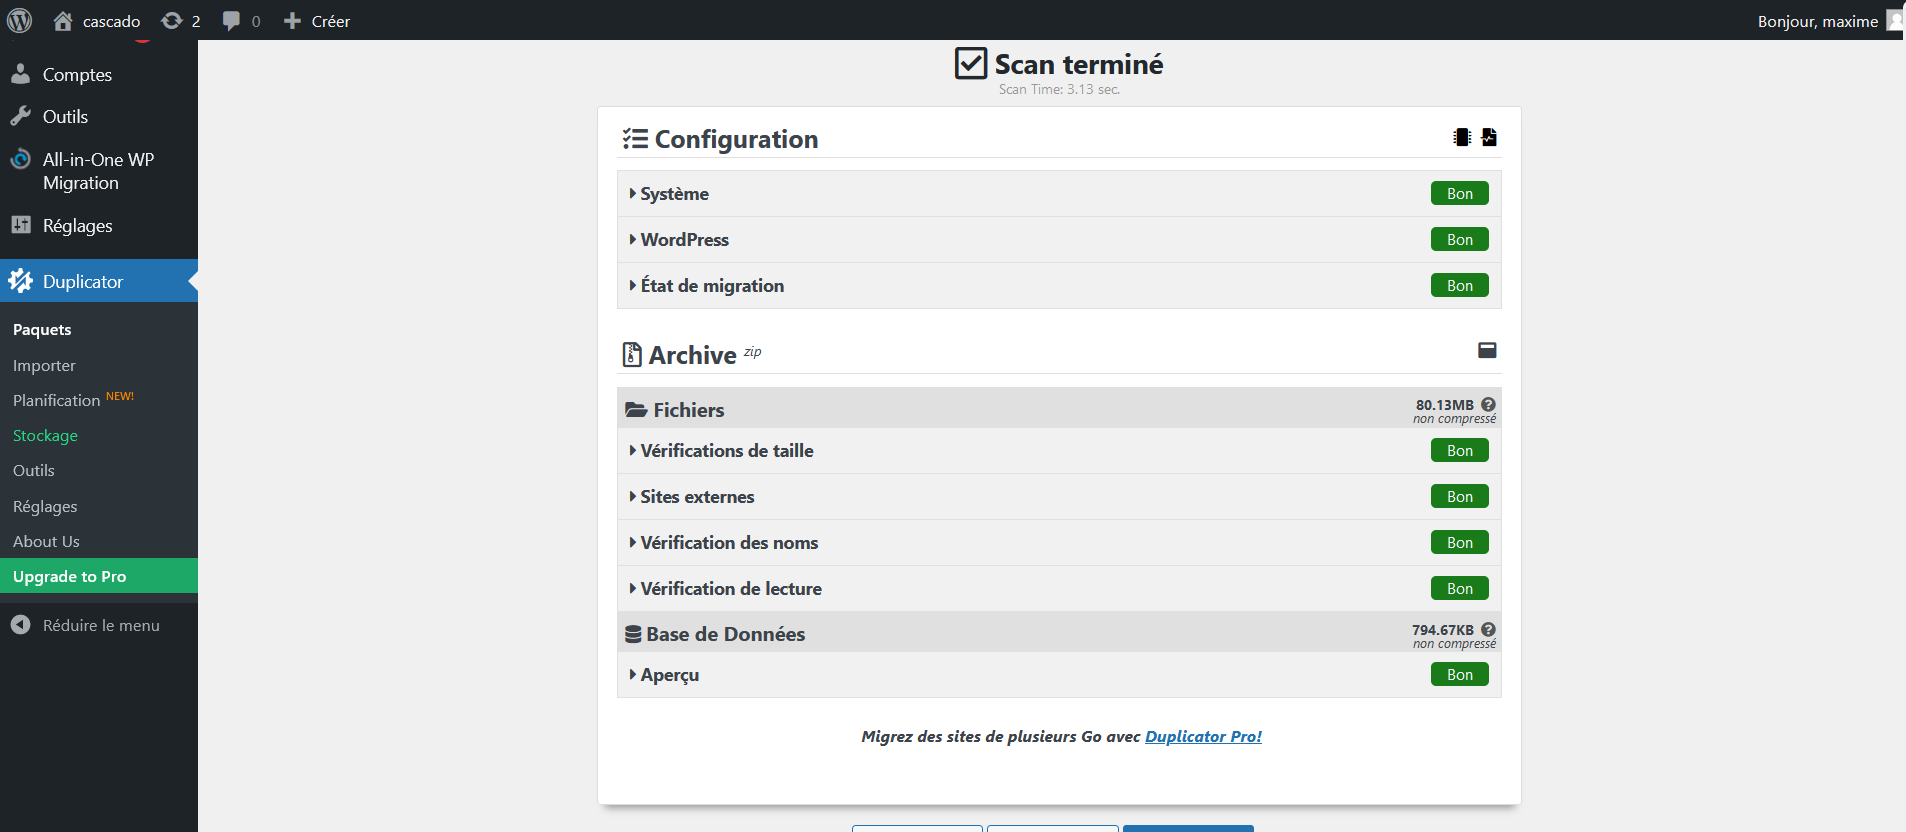Click the Bon badge for Aperçu
This screenshot has width=1906, height=832.
tap(1460, 675)
